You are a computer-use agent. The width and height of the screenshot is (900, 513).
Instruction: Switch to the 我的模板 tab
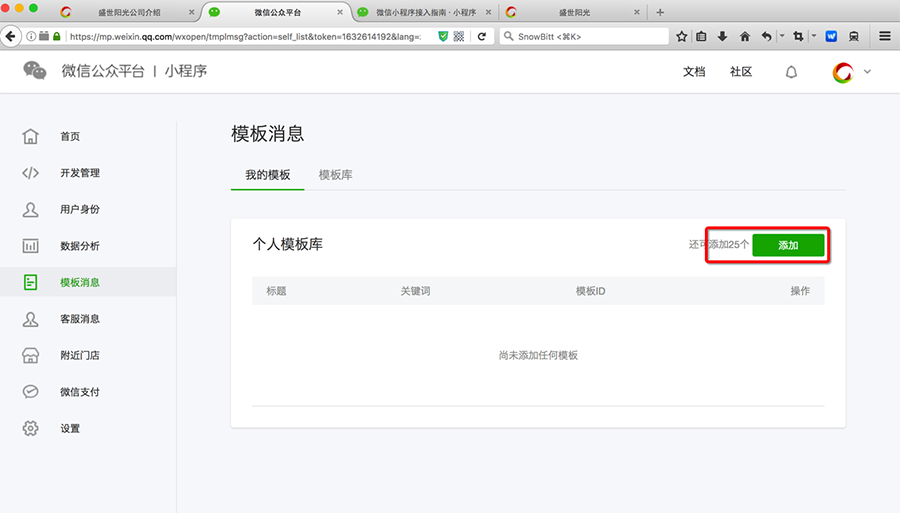tap(267, 175)
